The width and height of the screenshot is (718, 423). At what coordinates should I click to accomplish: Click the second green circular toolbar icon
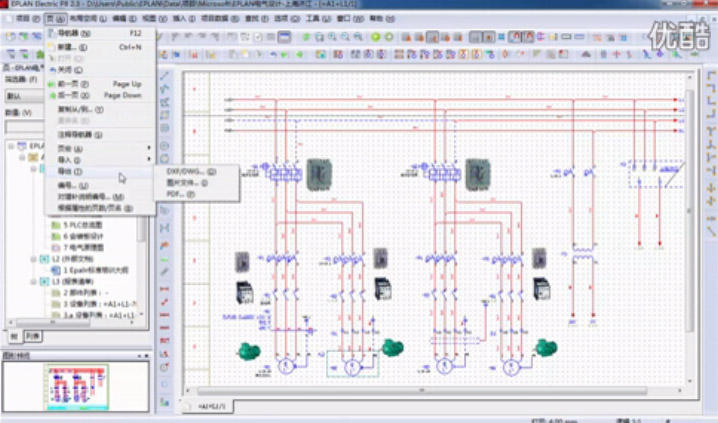coord(389,37)
